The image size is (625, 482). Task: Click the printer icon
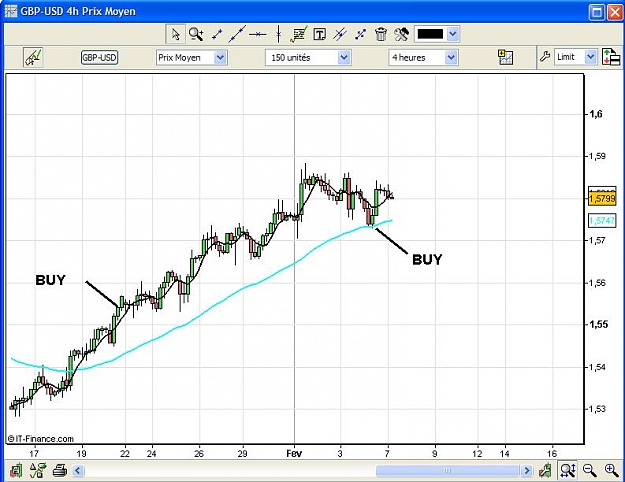(60, 470)
